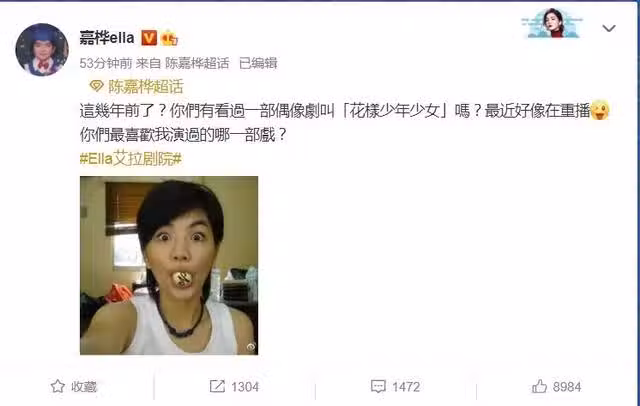Image resolution: width=640 pixels, height=406 pixels.
Task: Click the 8984 likes count
Action: pyautogui.click(x=567, y=387)
